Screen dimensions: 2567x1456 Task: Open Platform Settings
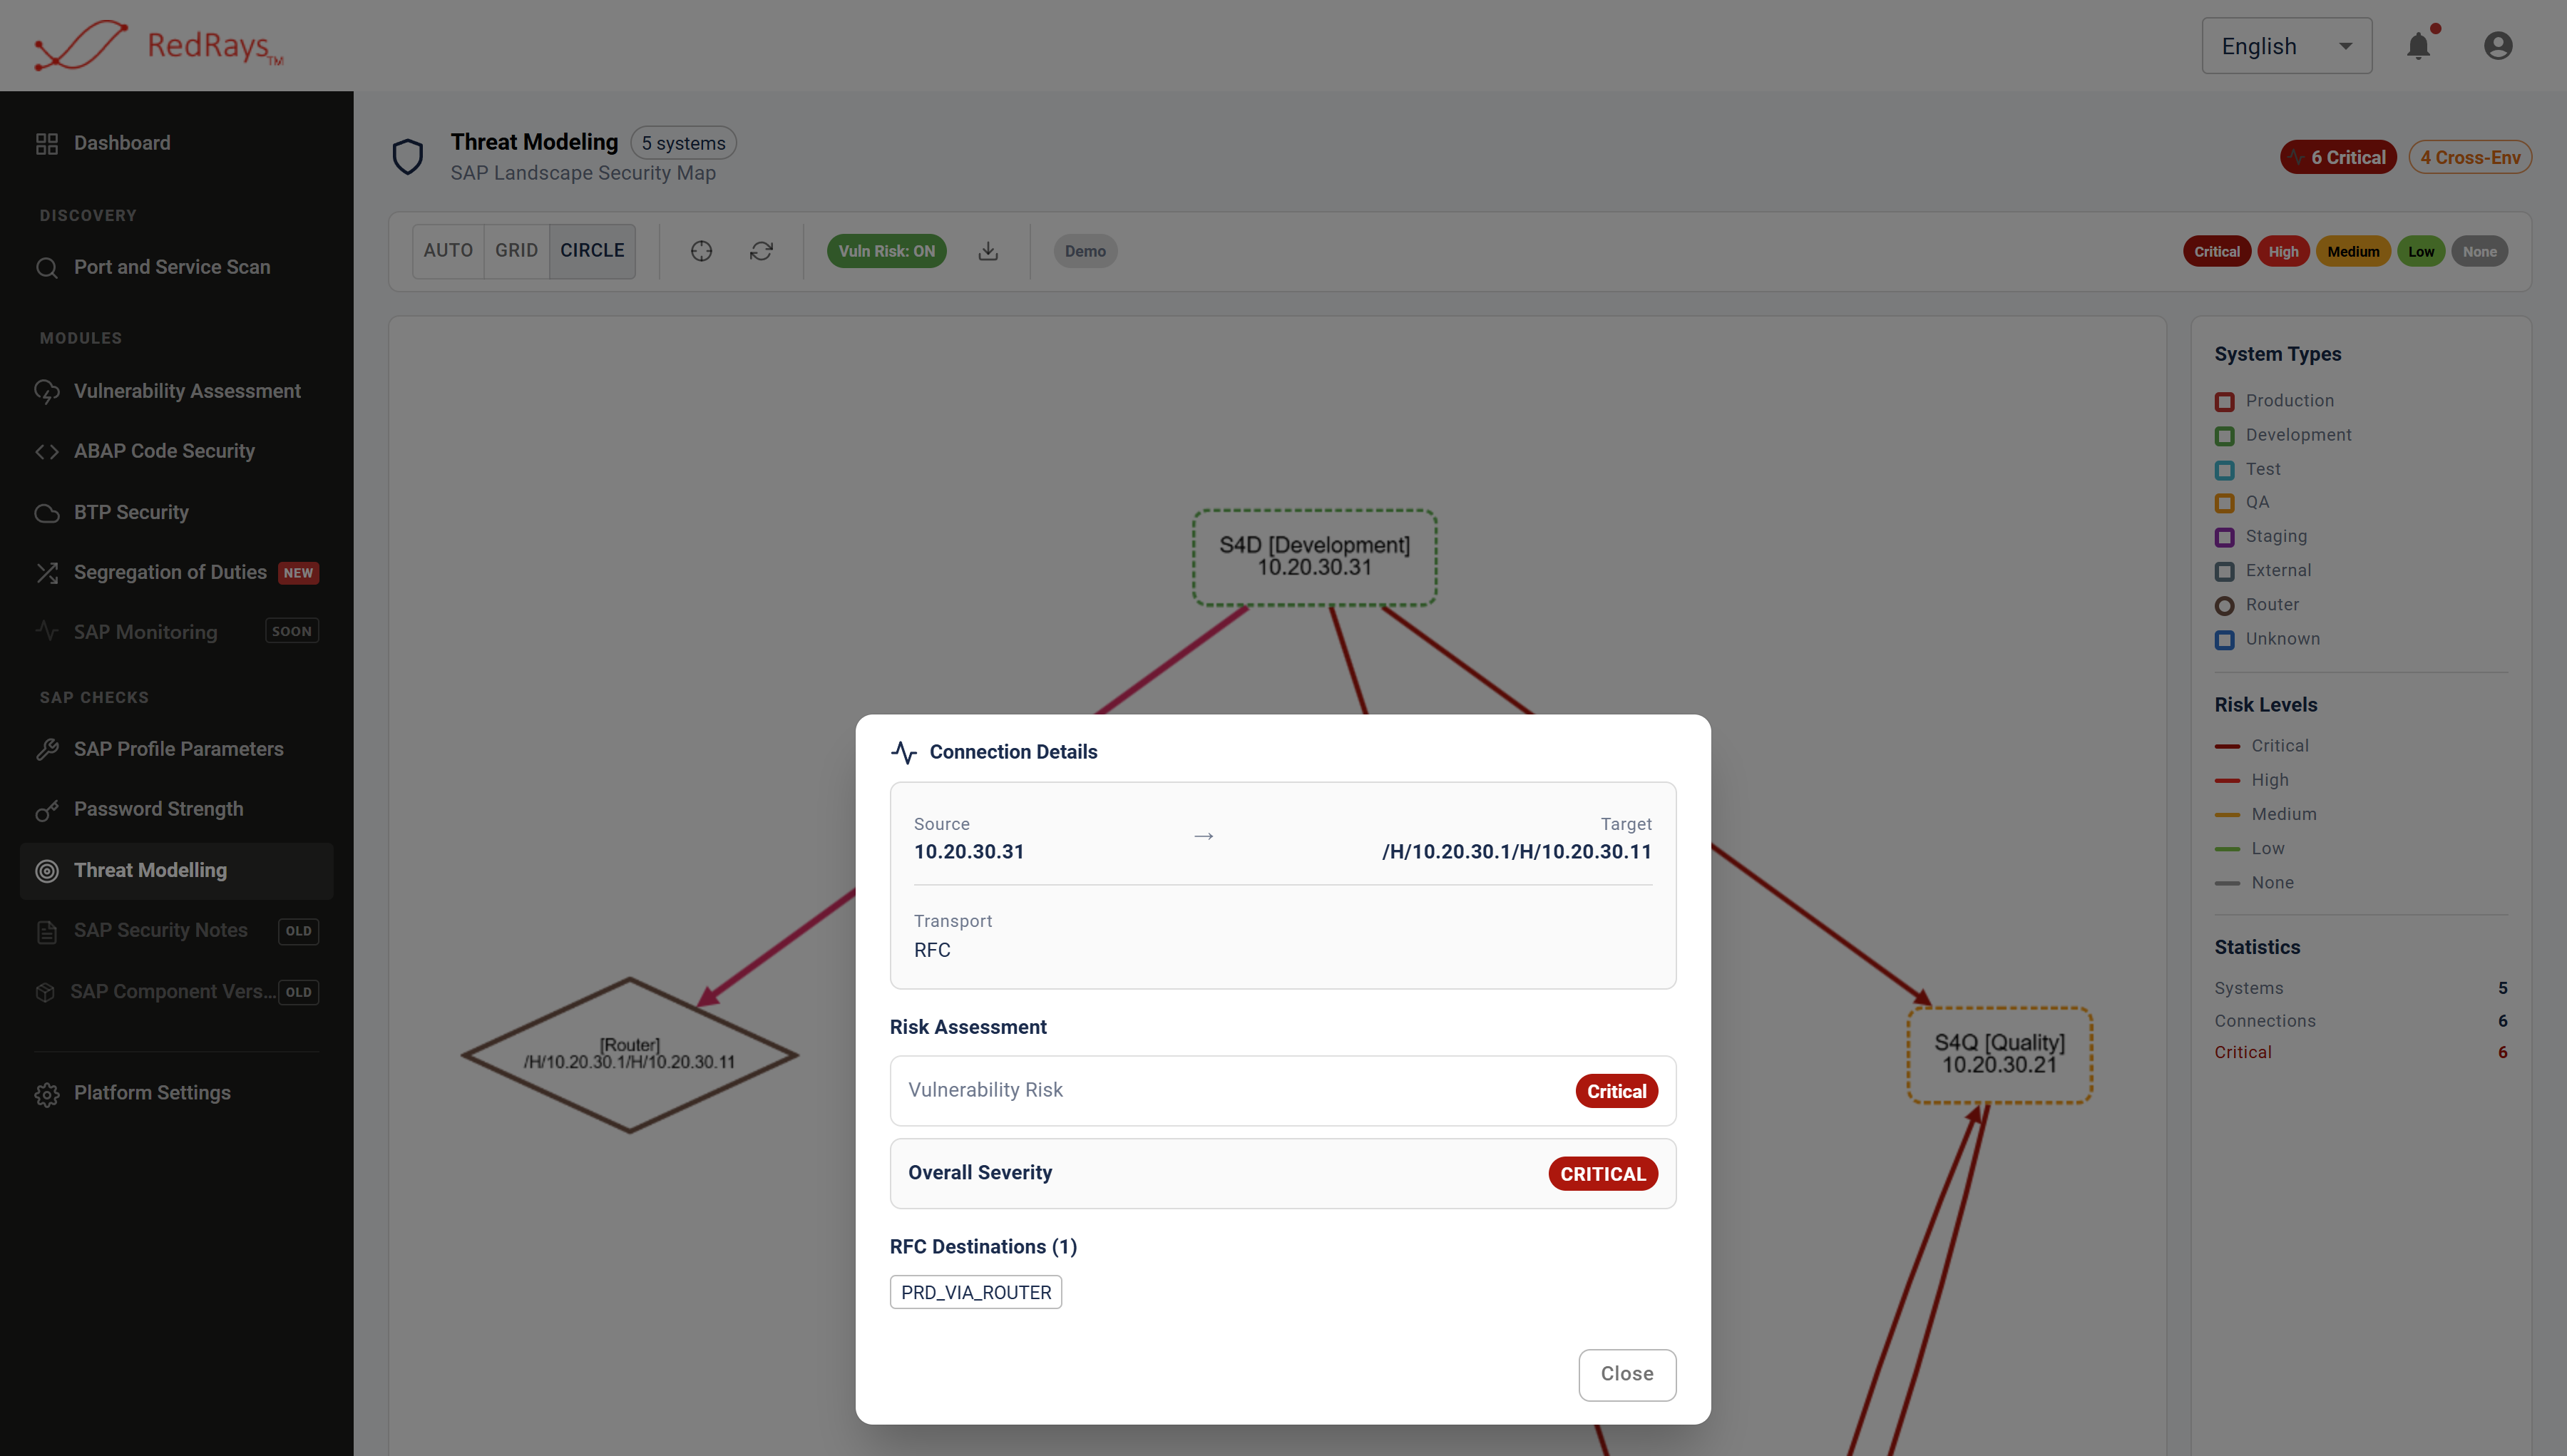click(x=177, y=1094)
